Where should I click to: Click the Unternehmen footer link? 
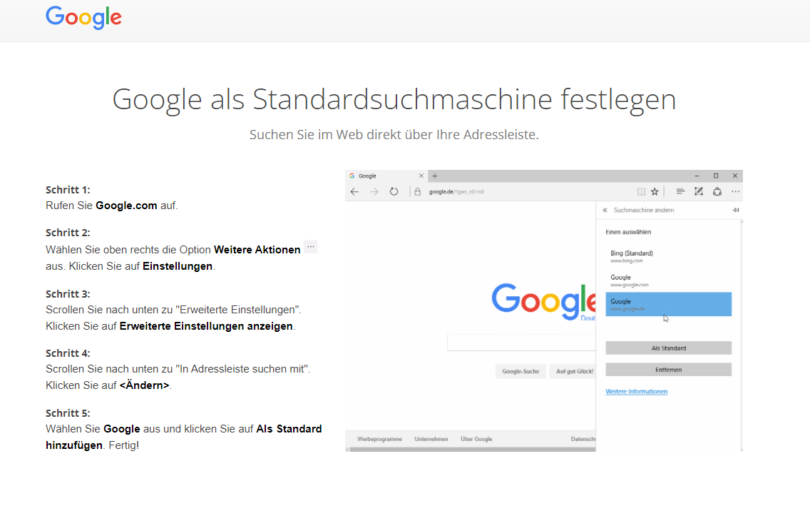click(x=431, y=439)
